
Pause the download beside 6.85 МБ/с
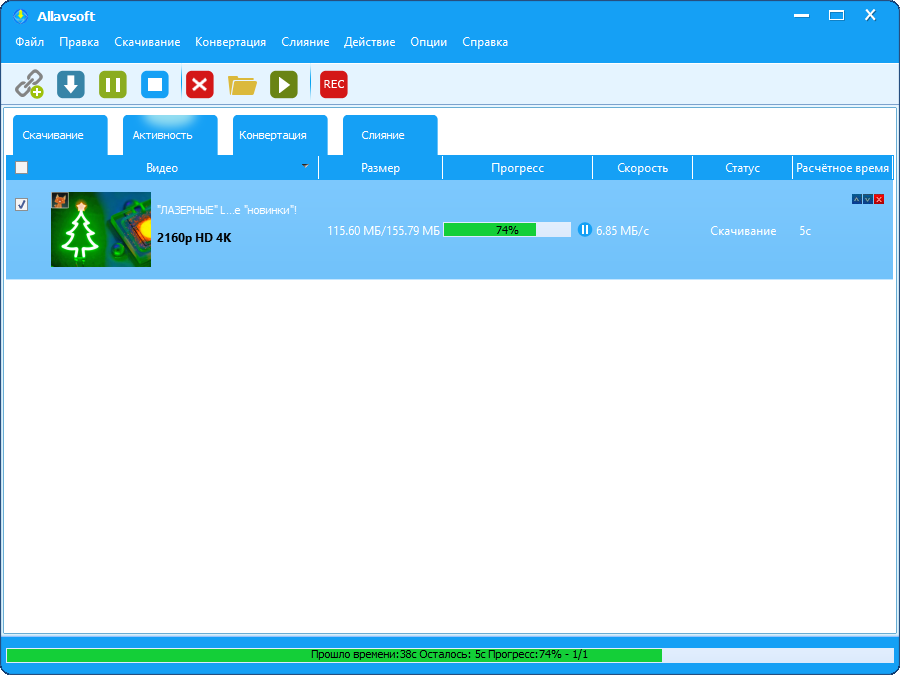tap(584, 230)
